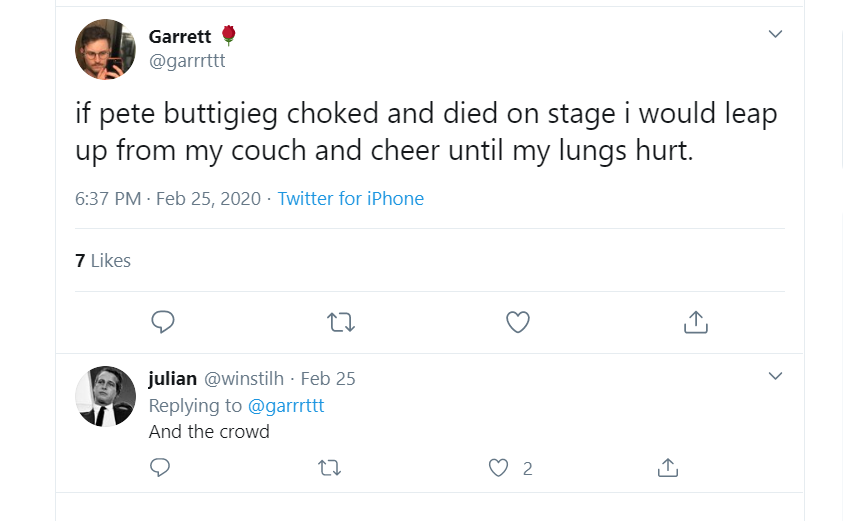Open Garrett's profile picture
The height and width of the screenshot is (521, 843).
click(x=105, y=49)
